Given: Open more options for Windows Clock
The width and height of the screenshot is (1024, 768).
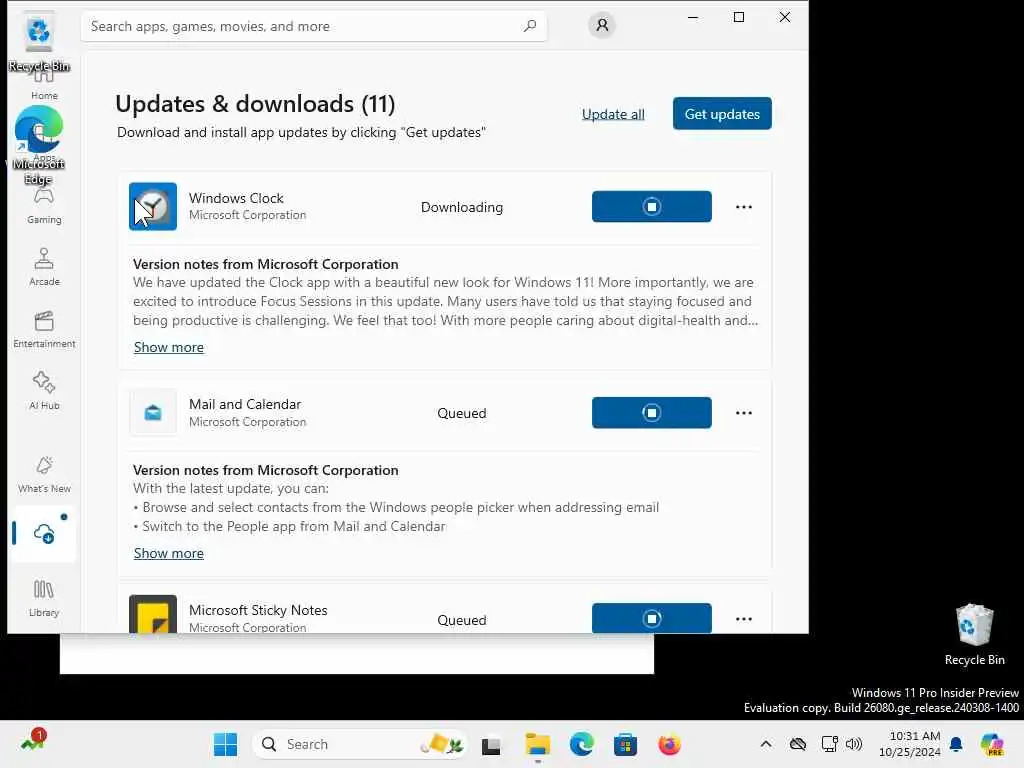Looking at the screenshot, I should [x=743, y=207].
